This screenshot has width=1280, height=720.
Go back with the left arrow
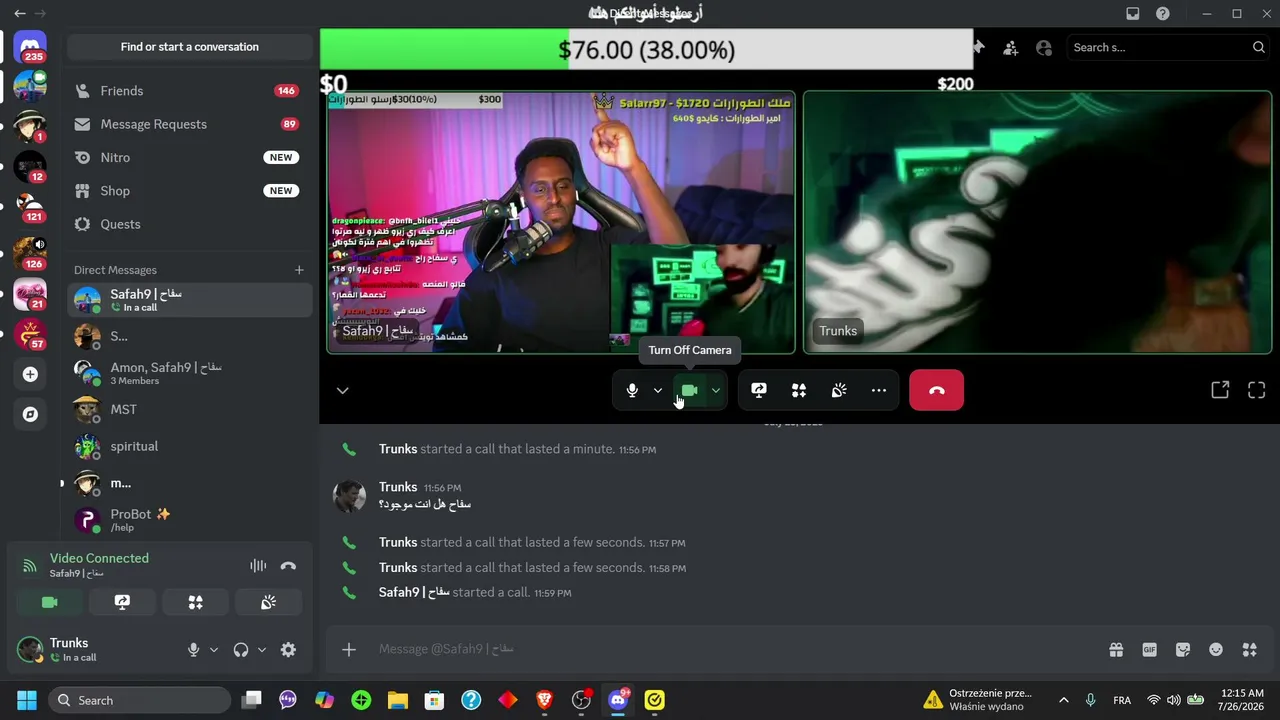(x=19, y=14)
